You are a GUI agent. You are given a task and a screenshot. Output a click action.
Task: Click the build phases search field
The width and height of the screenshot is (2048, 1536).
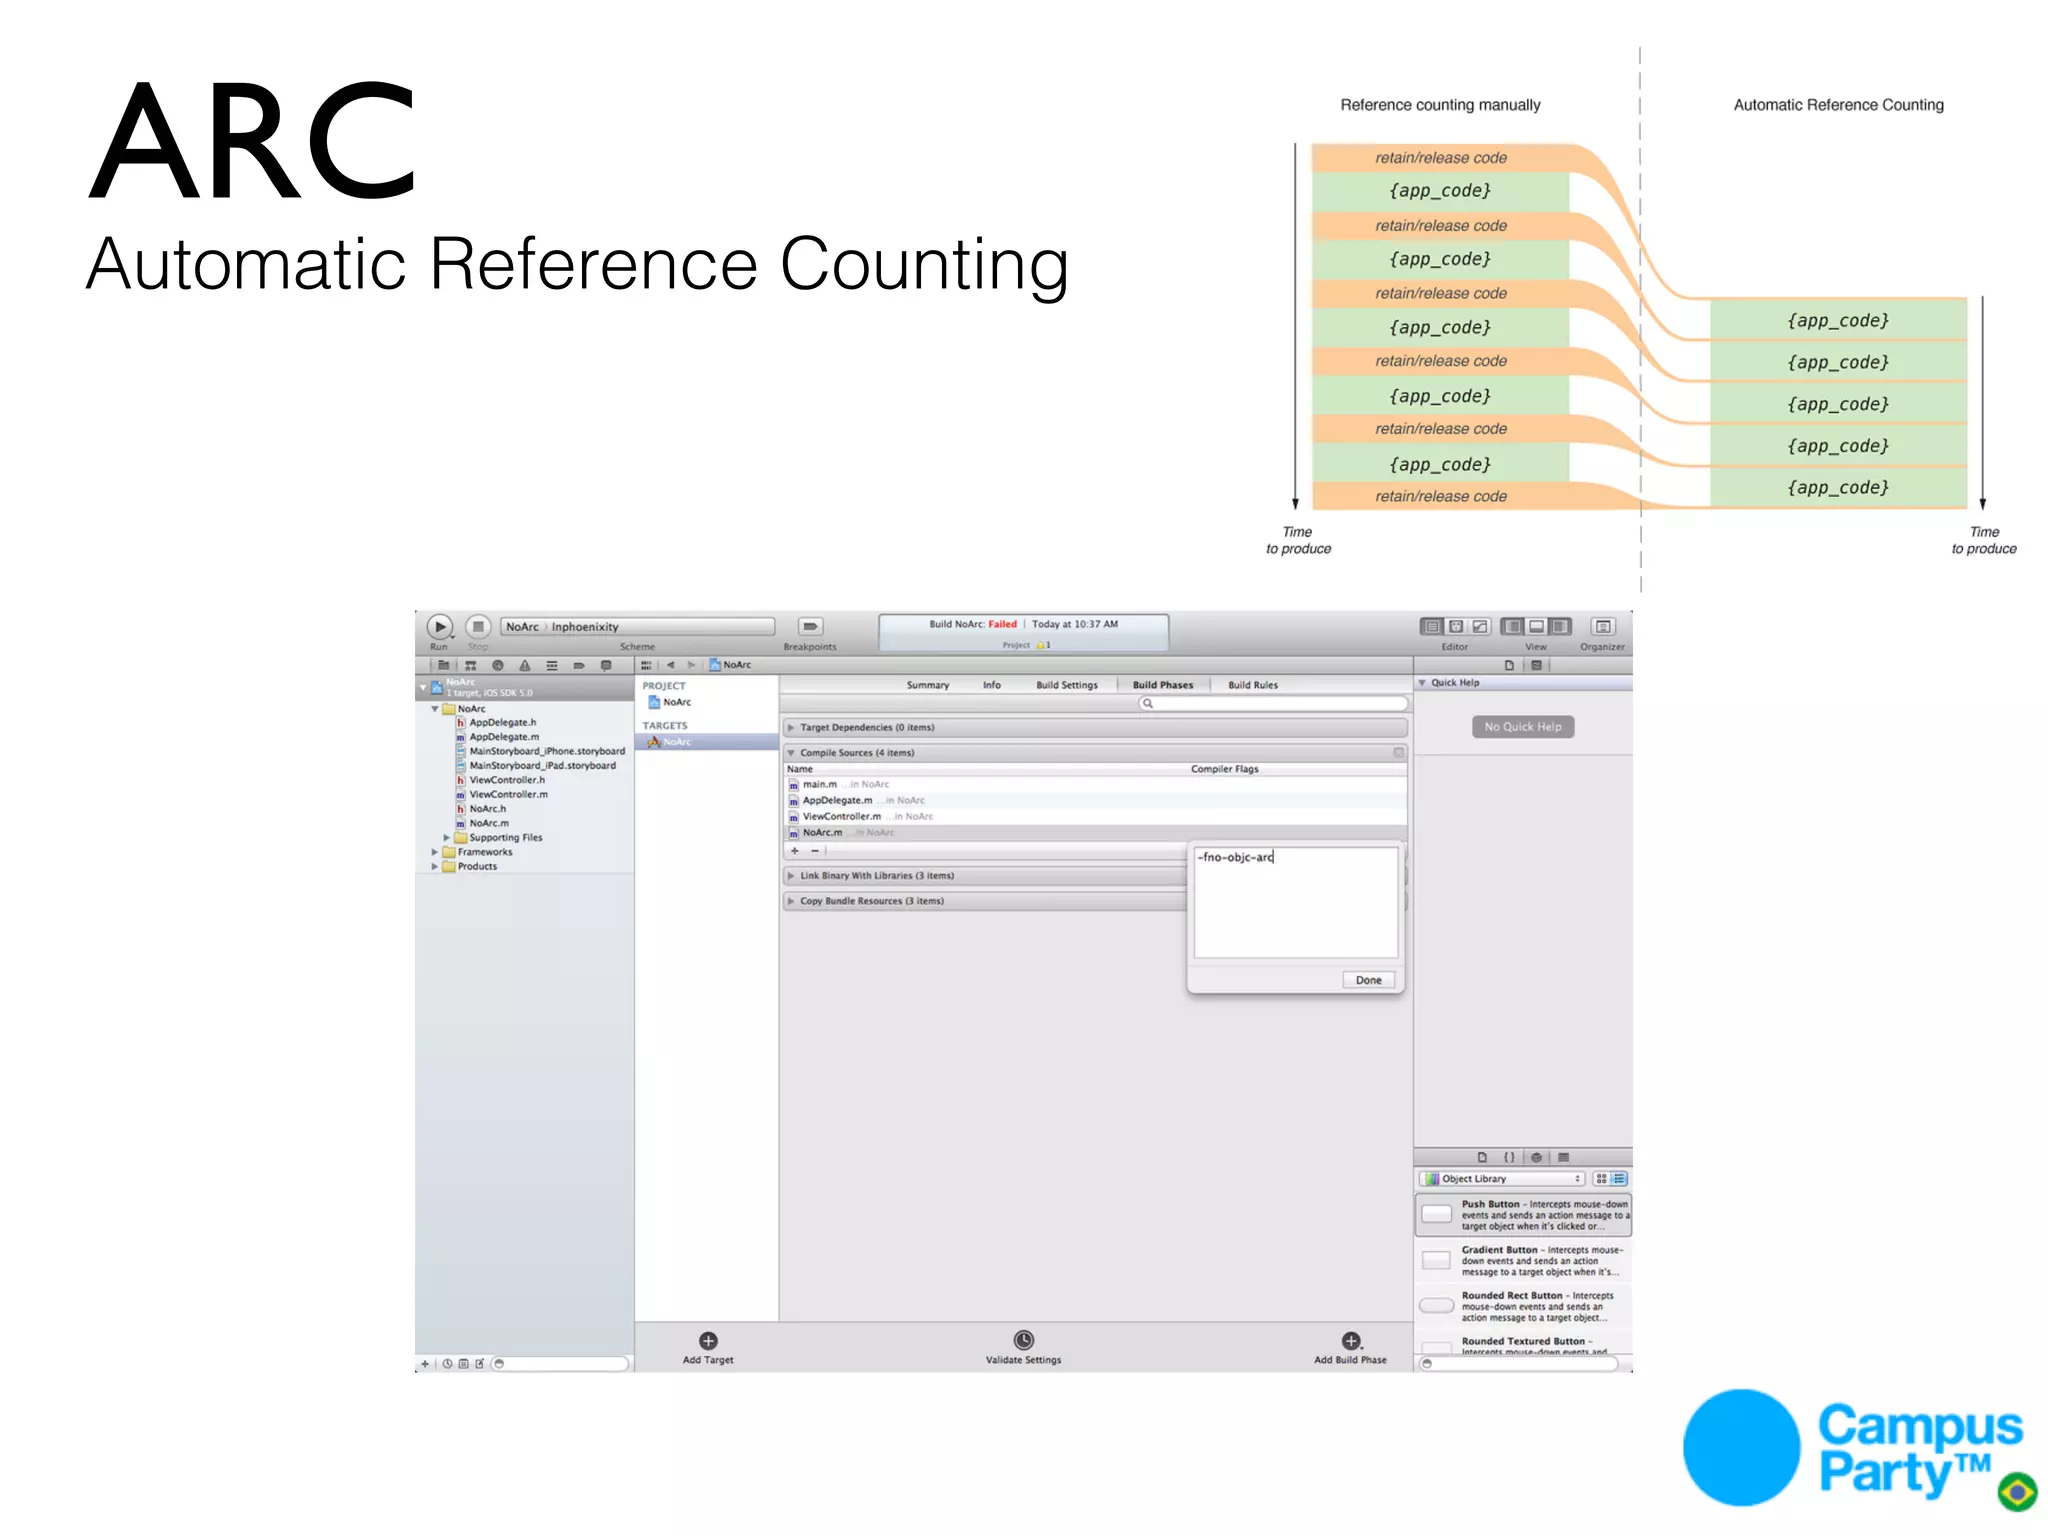click(1273, 704)
